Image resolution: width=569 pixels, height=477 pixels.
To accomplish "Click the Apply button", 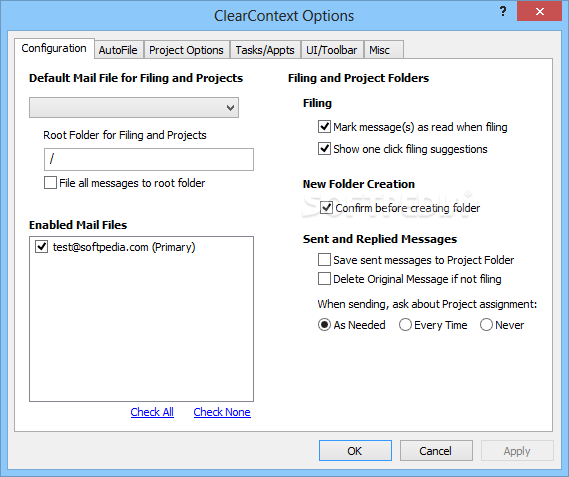I will point(517,450).
